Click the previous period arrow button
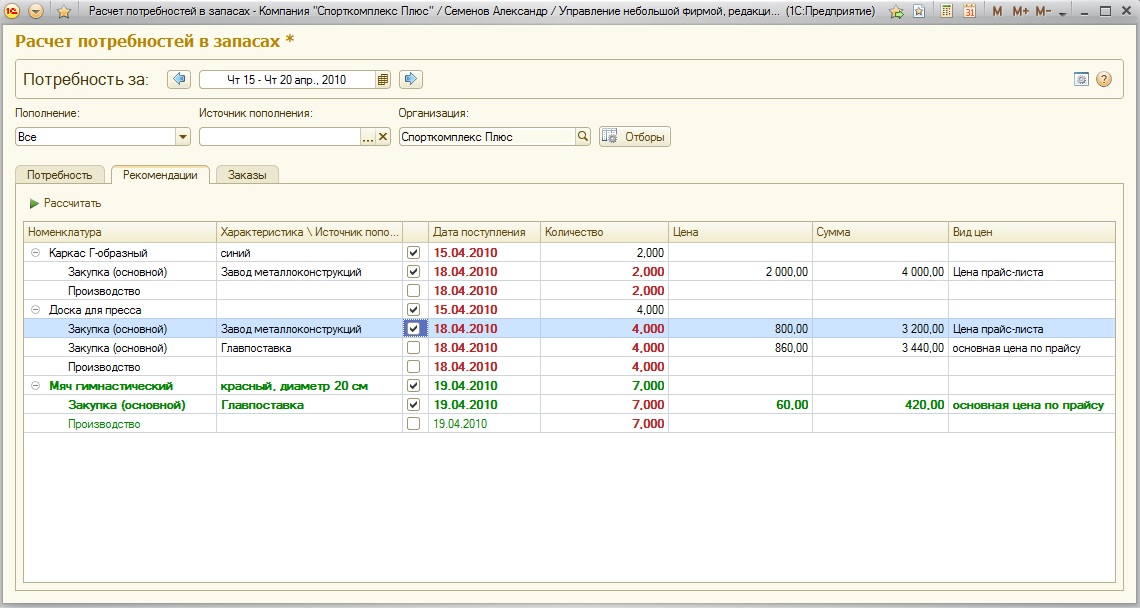The height and width of the screenshot is (608, 1140). coord(179,79)
